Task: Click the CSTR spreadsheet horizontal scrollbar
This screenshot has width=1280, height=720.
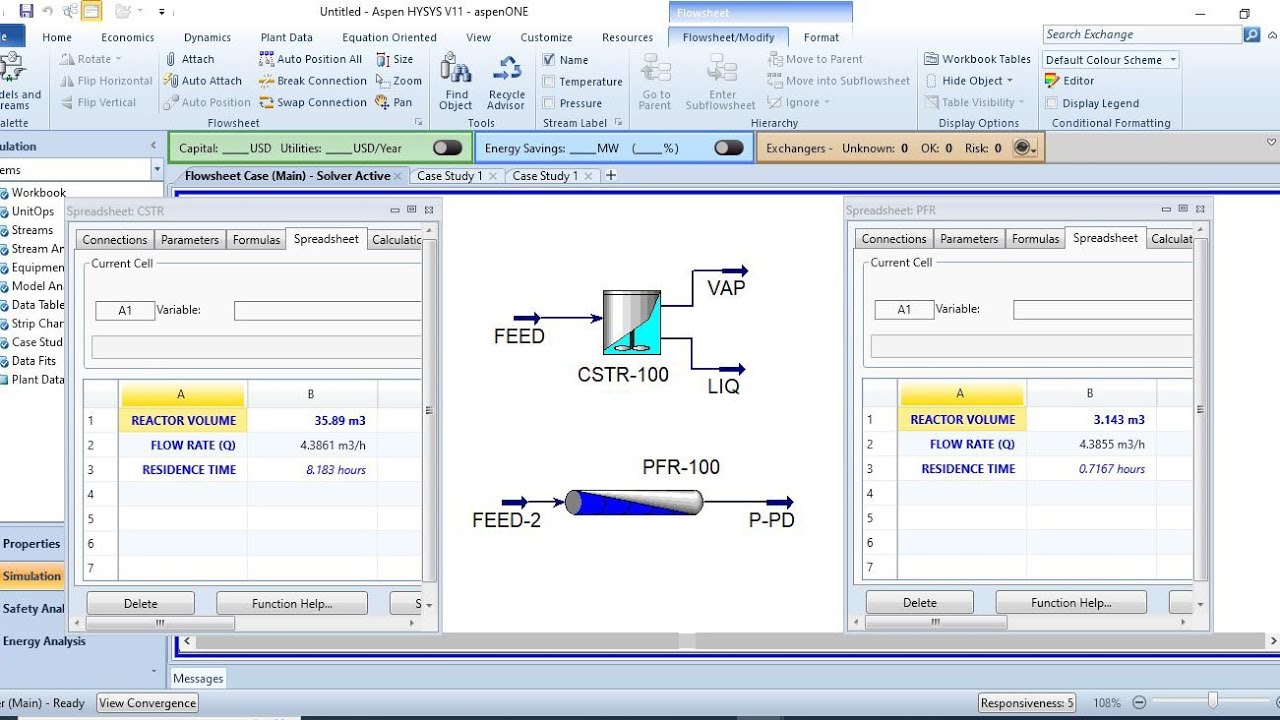Action: coord(160,623)
